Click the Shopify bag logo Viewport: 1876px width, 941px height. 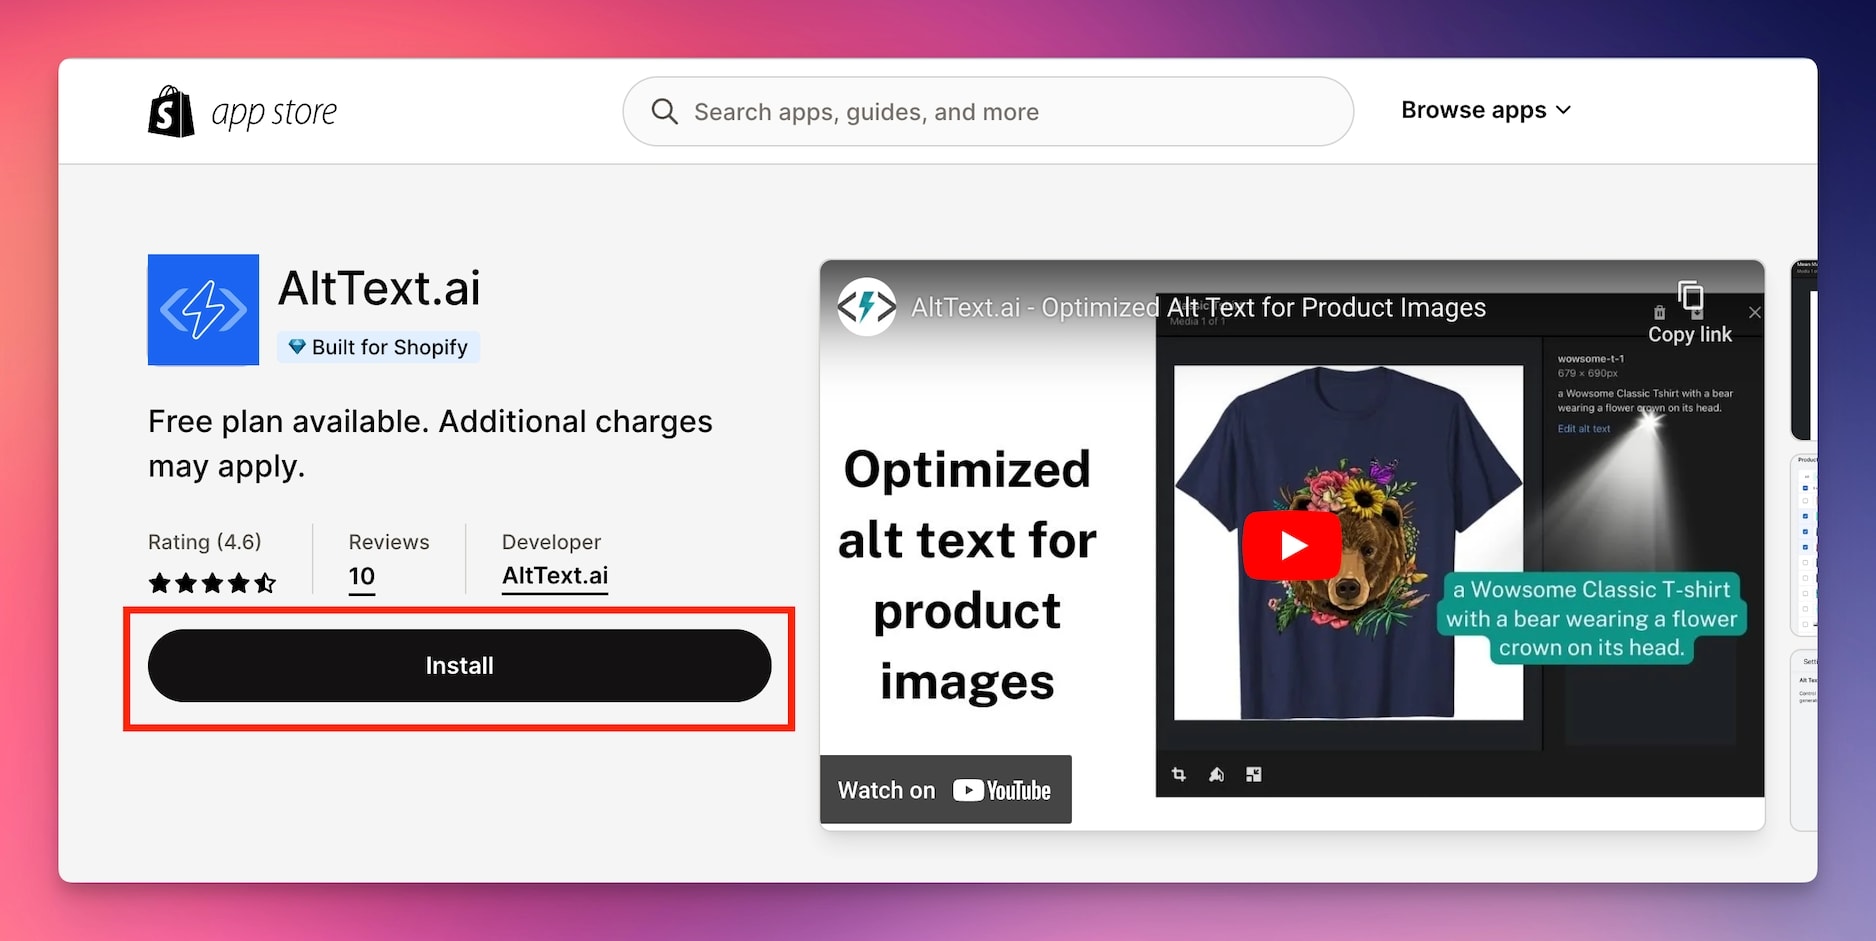pos(171,111)
